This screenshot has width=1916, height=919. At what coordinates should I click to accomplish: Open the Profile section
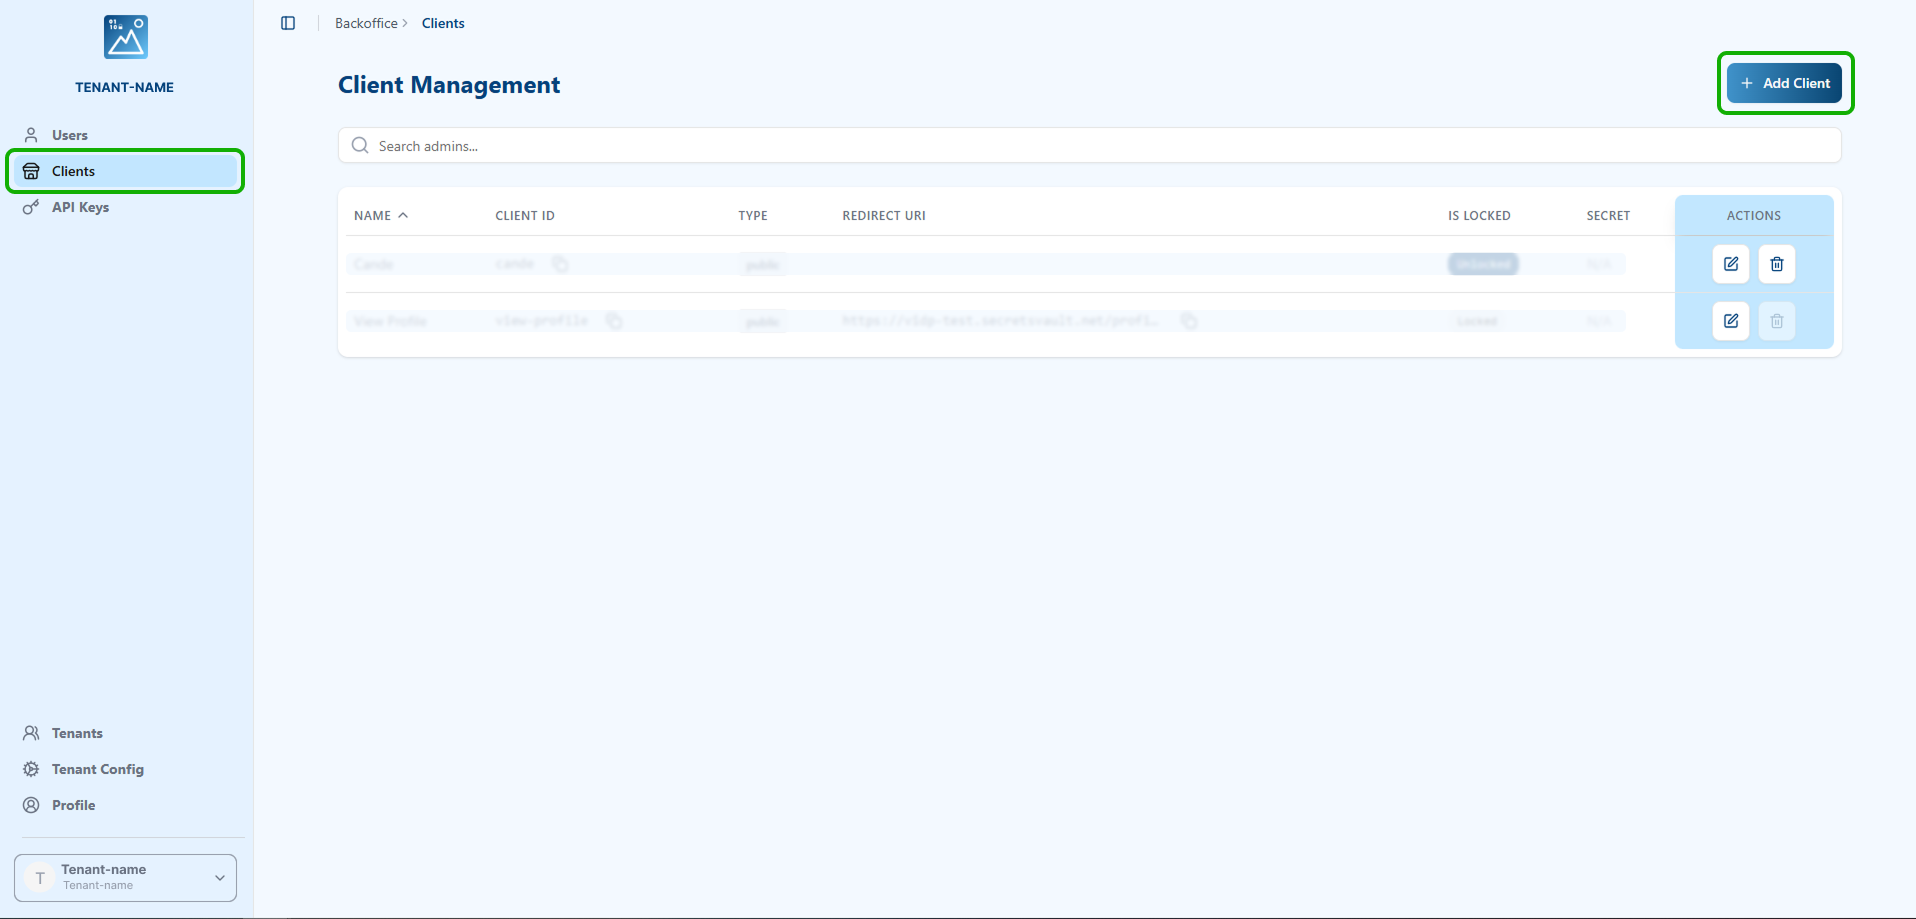click(x=74, y=805)
